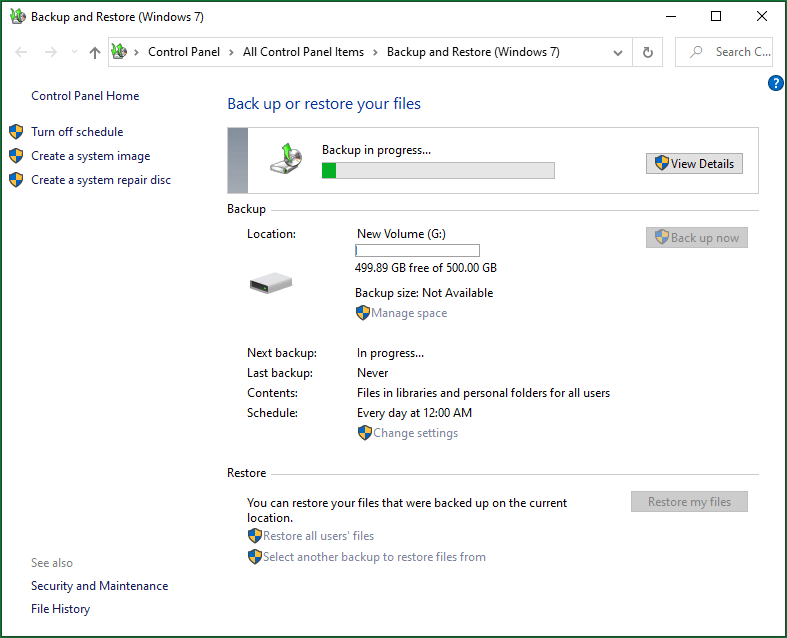Image resolution: width=787 pixels, height=638 pixels.
Task: Select Control Panel in the breadcrumb
Action: tap(184, 52)
